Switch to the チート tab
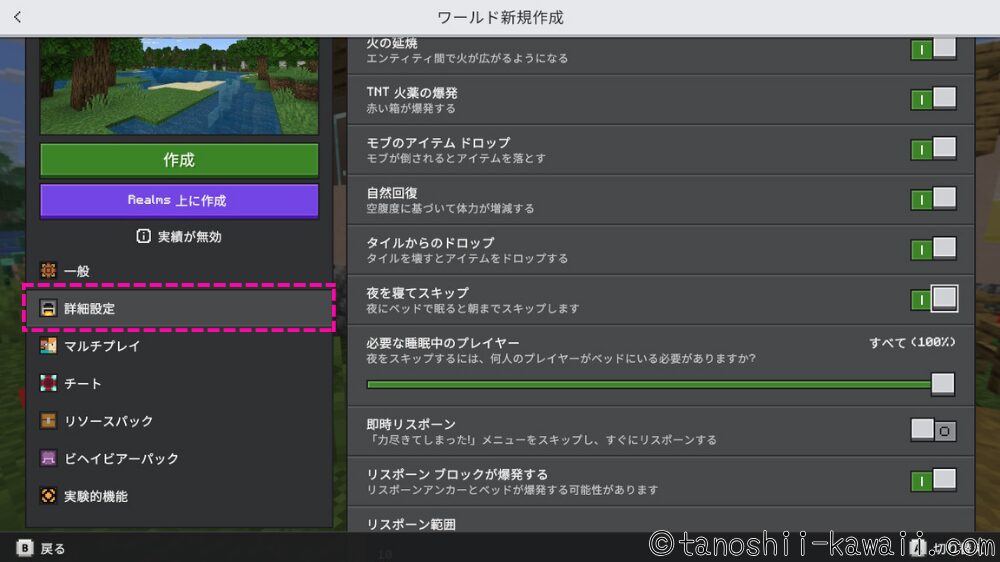1000x562 pixels. [x=179, y=383]
